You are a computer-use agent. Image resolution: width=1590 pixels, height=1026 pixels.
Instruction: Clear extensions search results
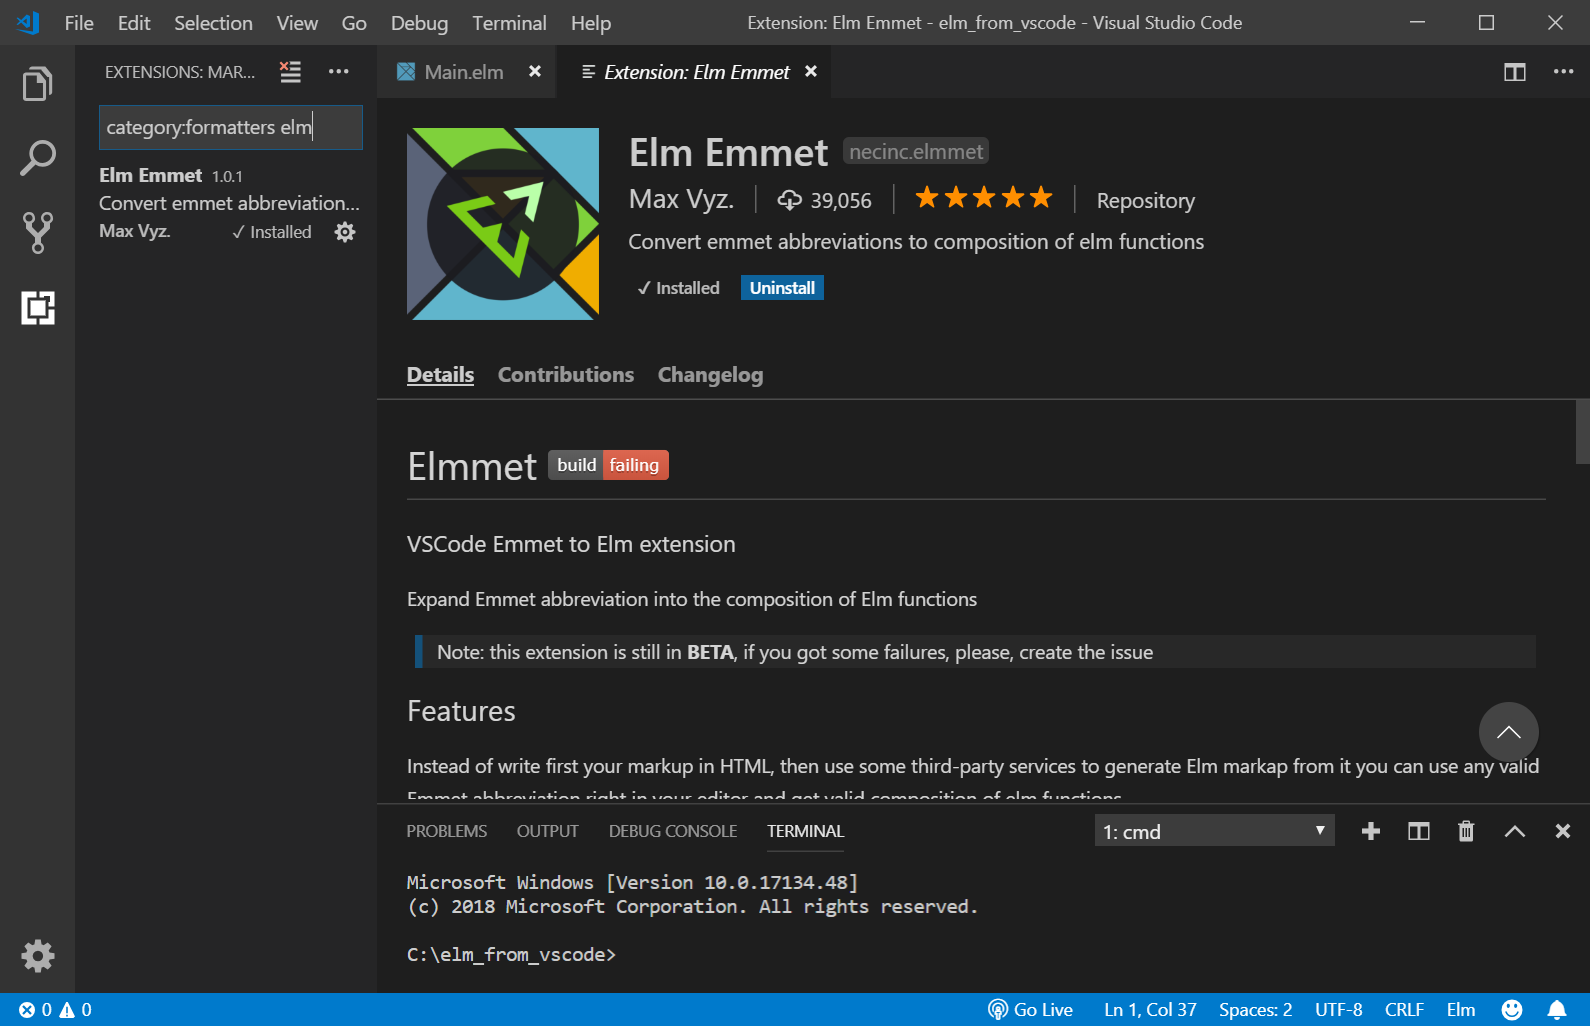pos(290,72)
